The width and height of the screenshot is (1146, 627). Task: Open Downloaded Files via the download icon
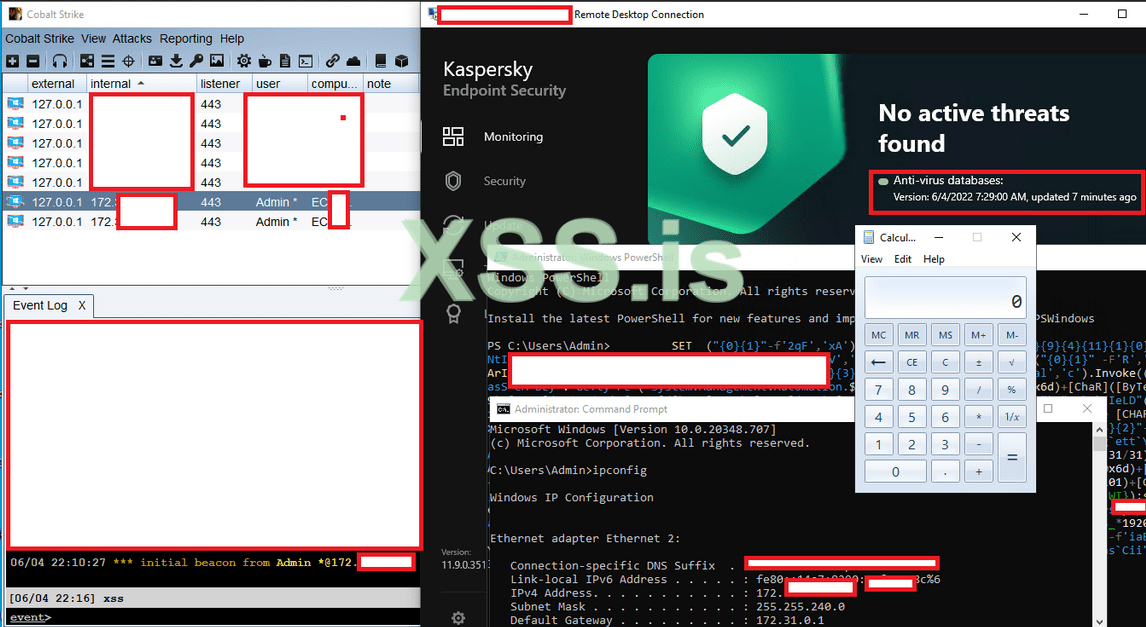176,61
